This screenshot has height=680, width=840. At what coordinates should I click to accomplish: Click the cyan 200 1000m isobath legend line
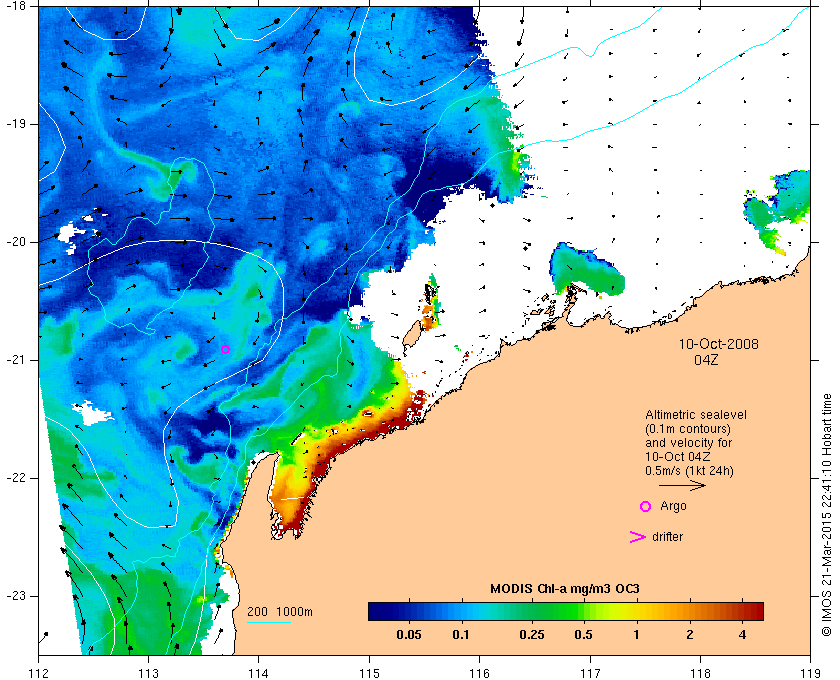point(269,622)
